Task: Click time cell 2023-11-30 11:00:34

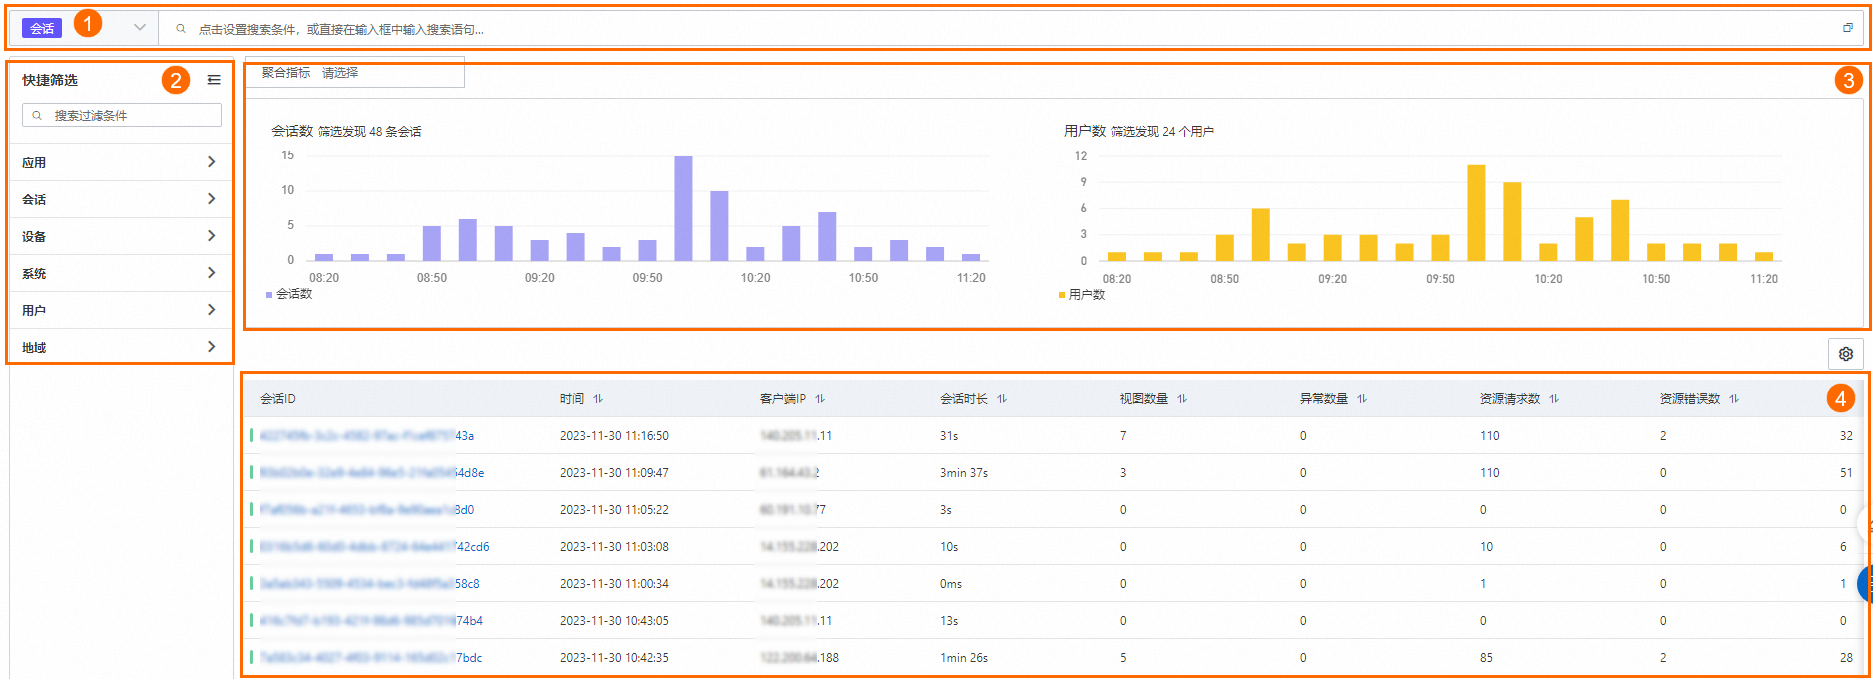Action: 614,584
